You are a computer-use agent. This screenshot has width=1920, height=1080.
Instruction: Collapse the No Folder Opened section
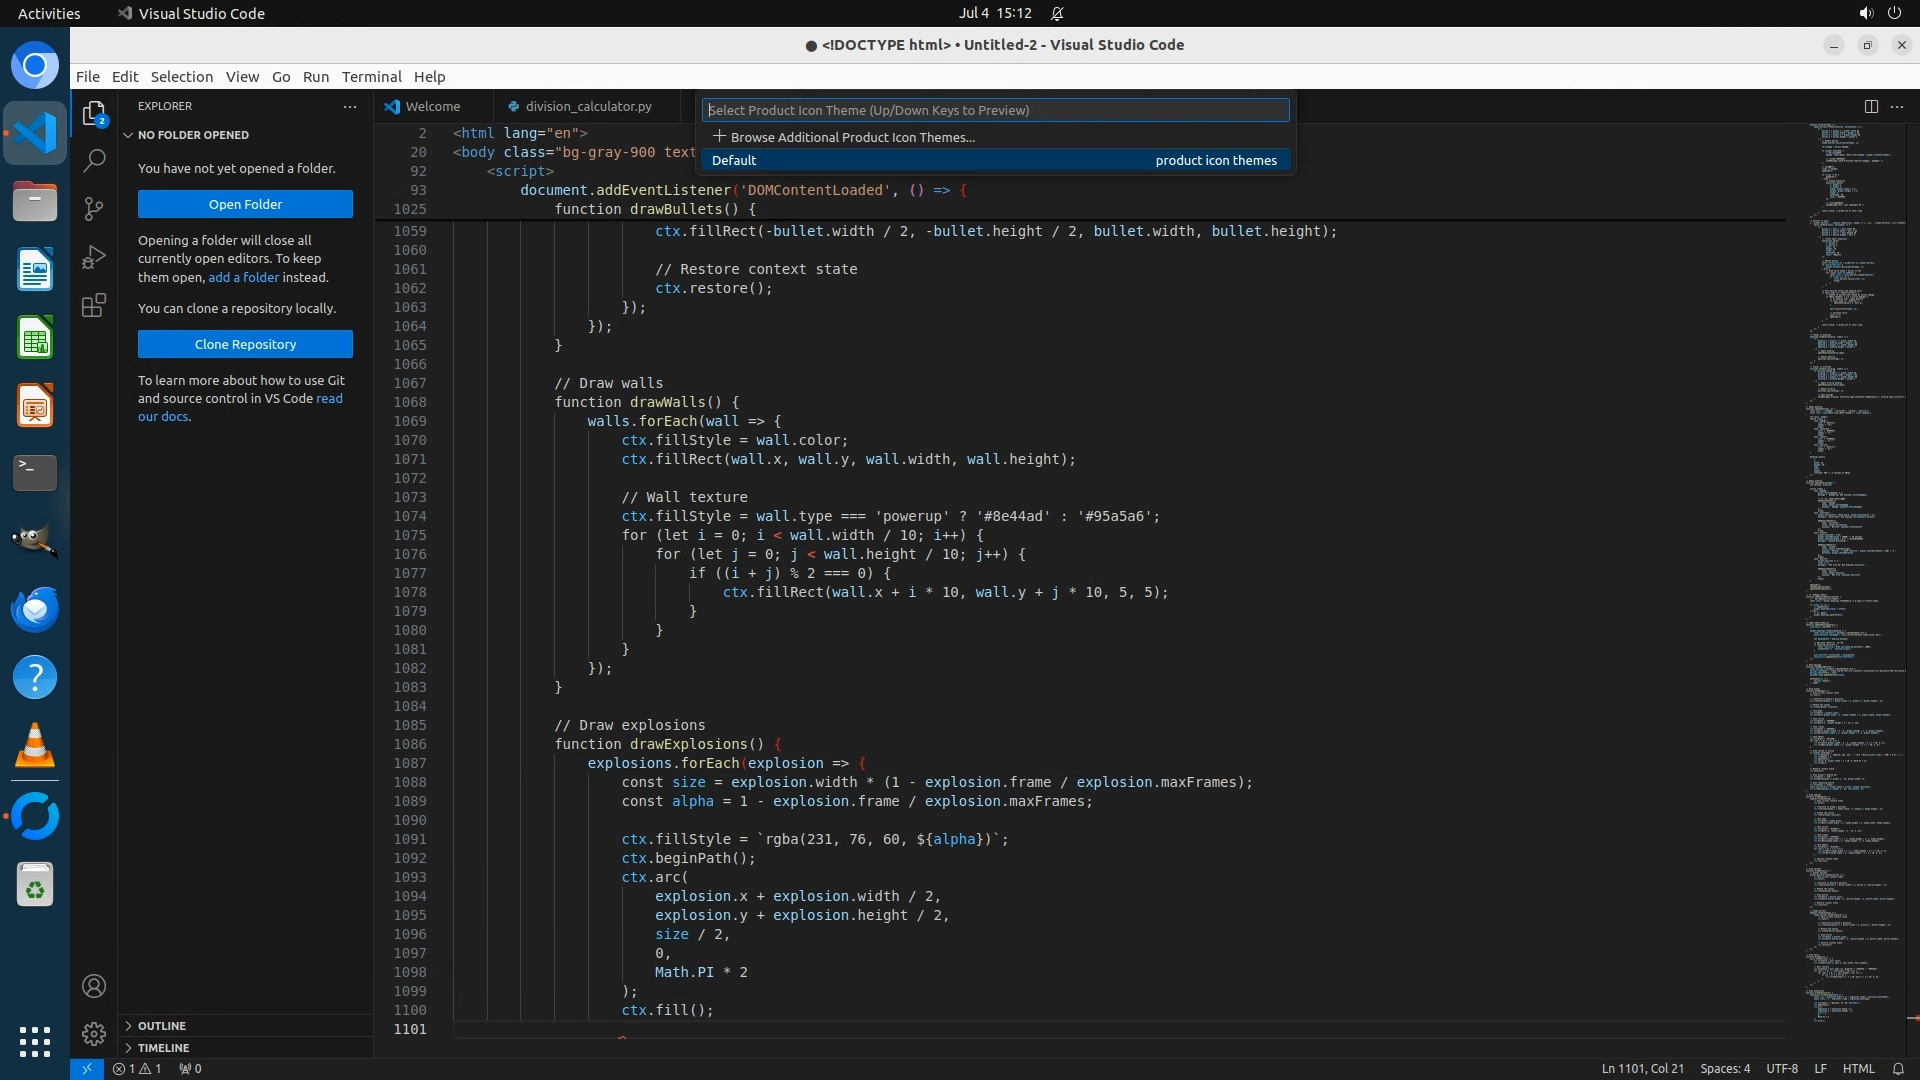[193, 135]
